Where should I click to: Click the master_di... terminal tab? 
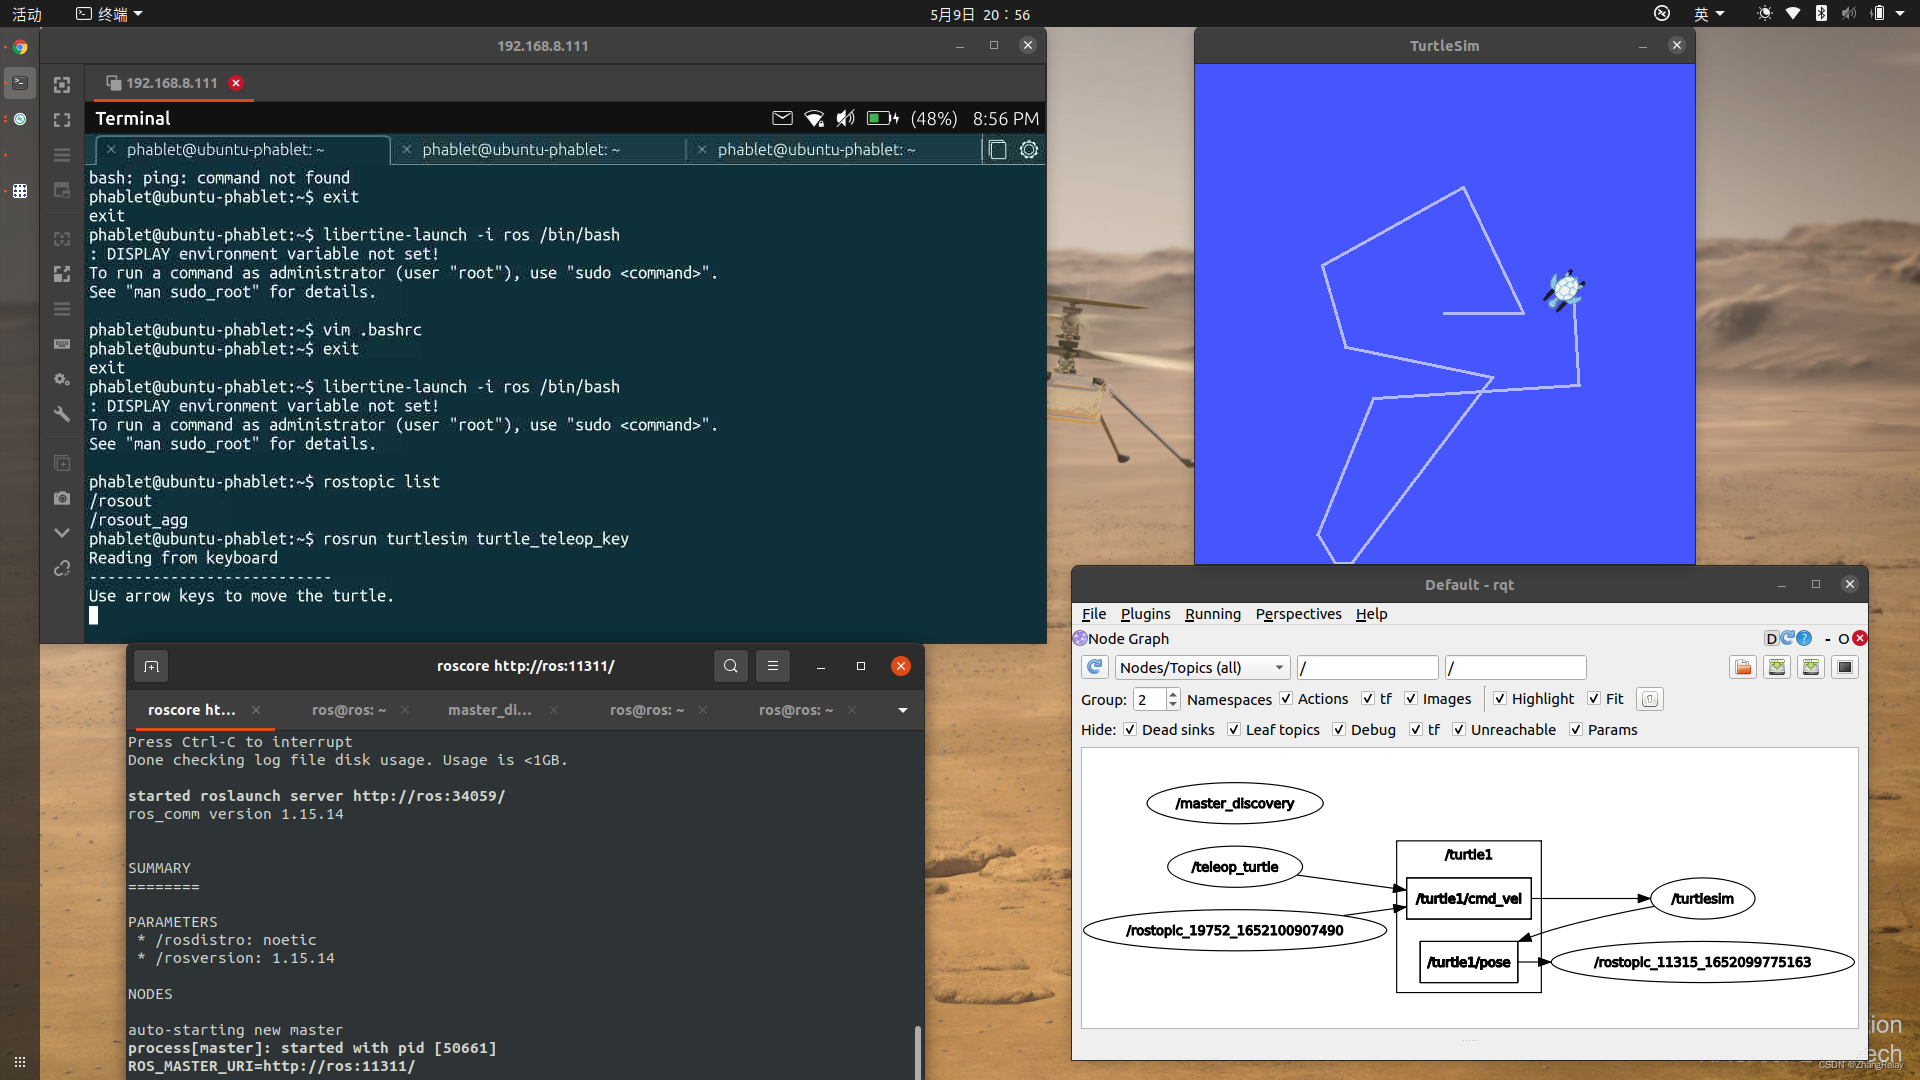tap(489, 709)
